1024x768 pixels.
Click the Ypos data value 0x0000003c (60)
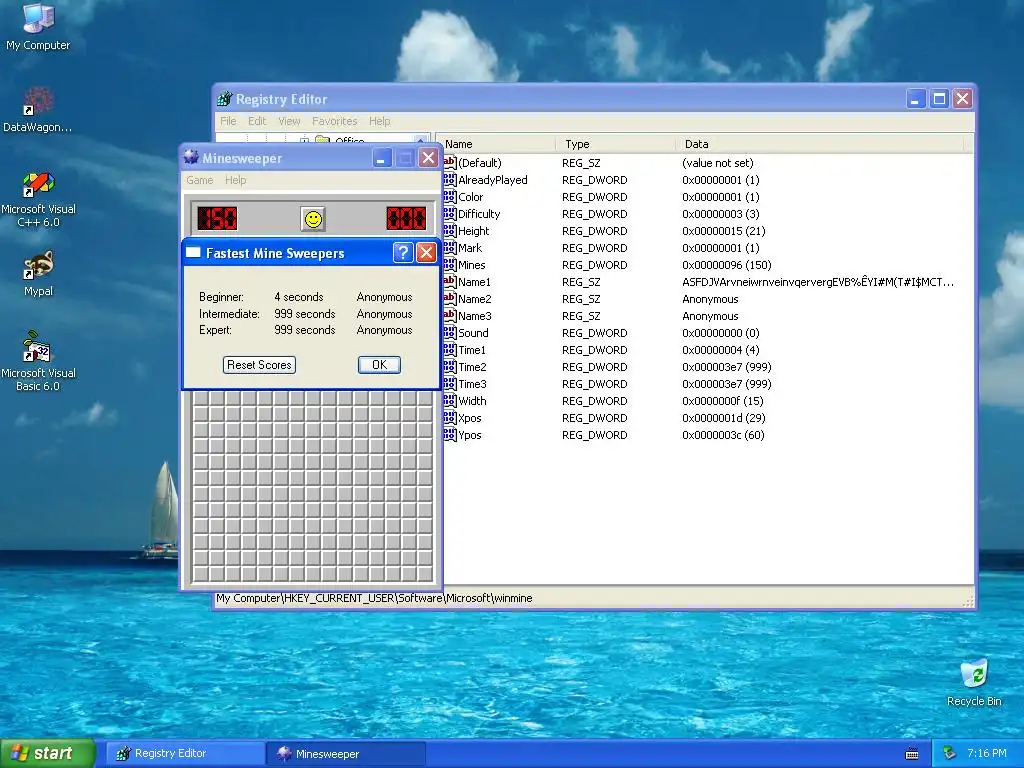[723, 435]
